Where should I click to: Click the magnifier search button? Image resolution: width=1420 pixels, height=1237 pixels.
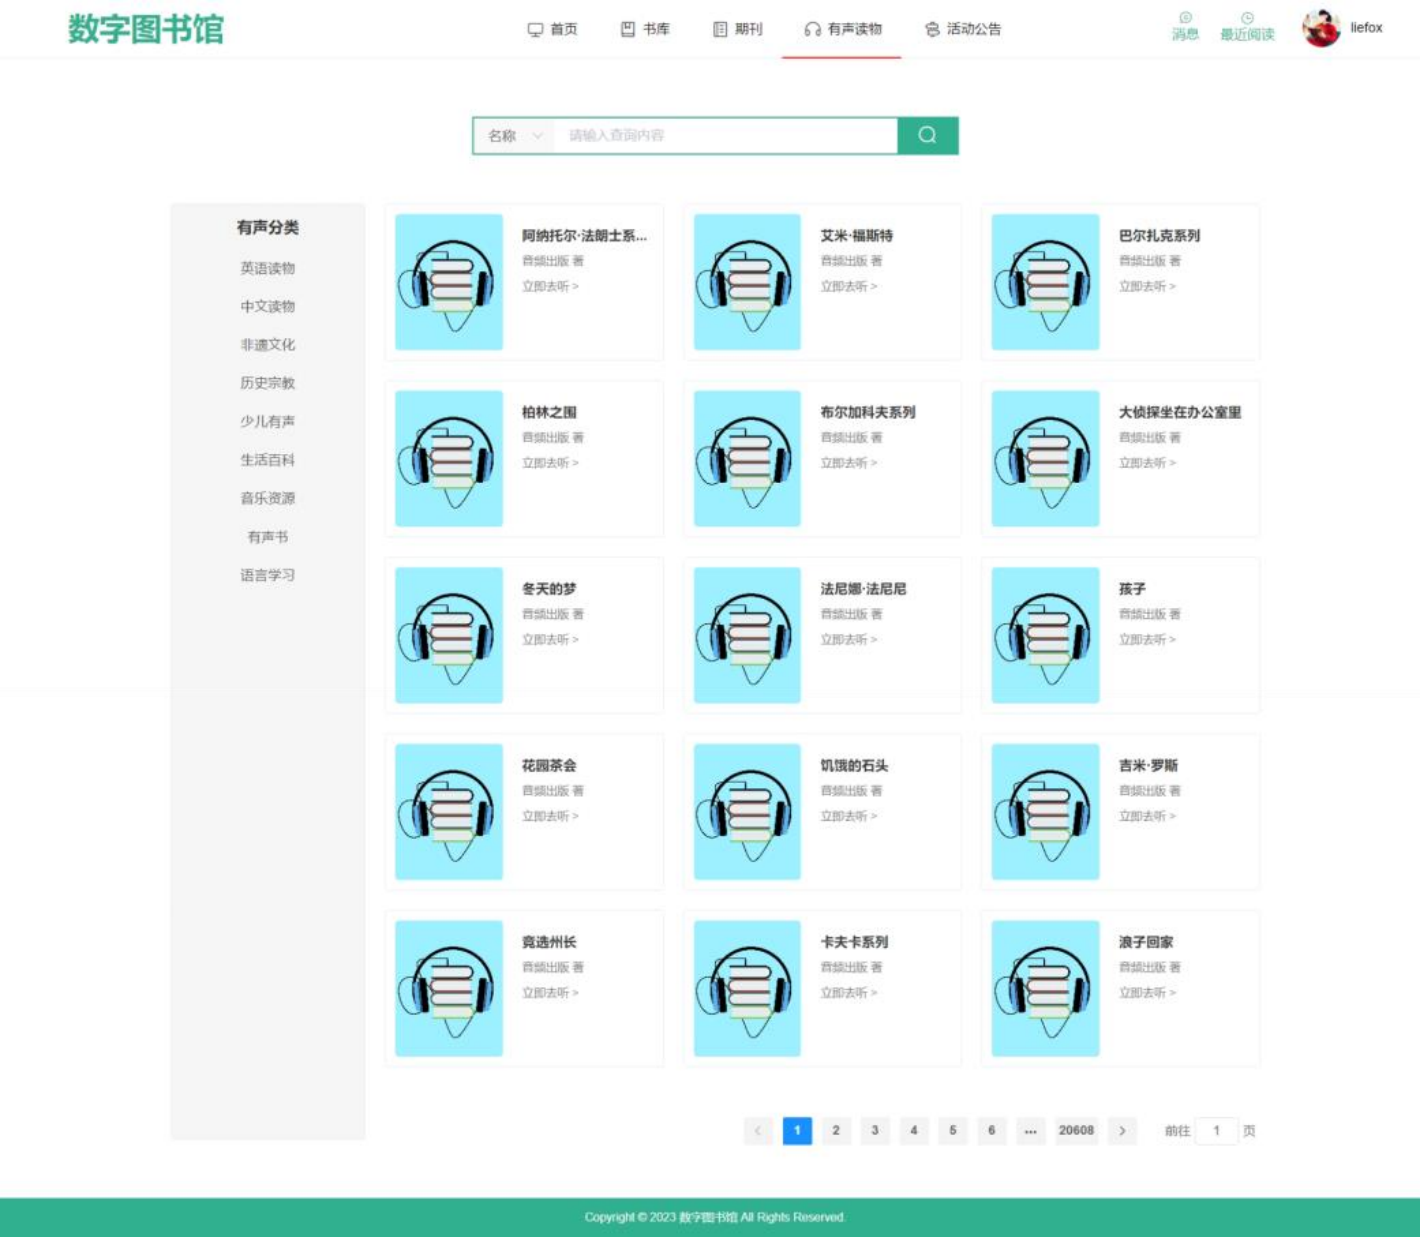coord(927,135)
